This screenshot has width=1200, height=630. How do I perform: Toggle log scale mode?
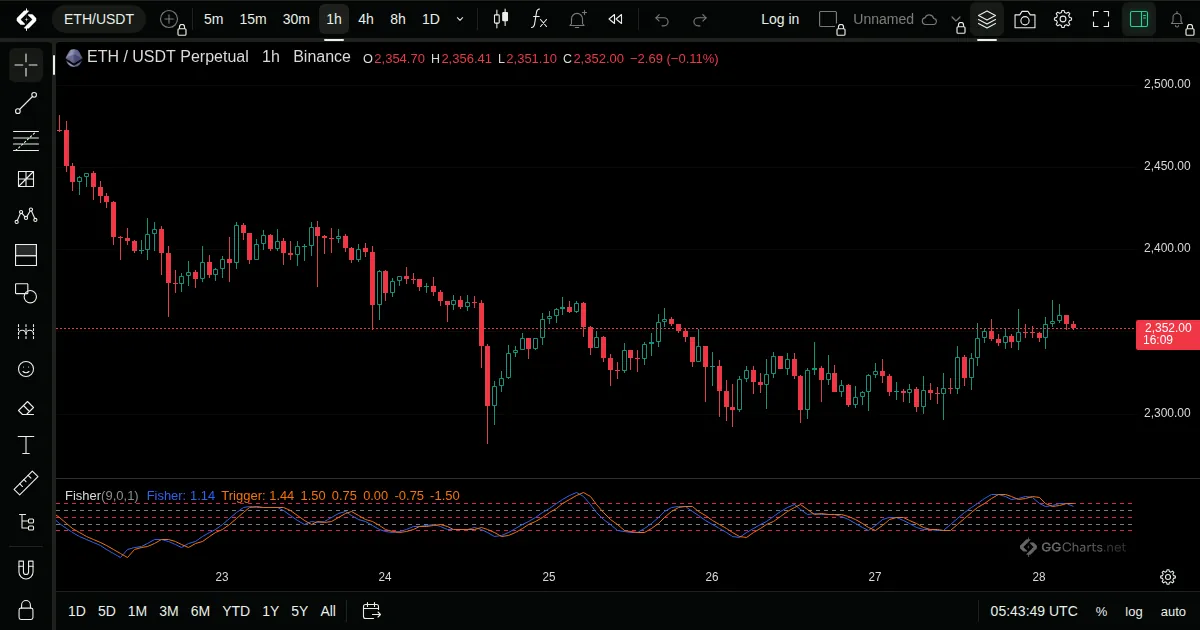pyautogui.click(x=1134, y=611)
